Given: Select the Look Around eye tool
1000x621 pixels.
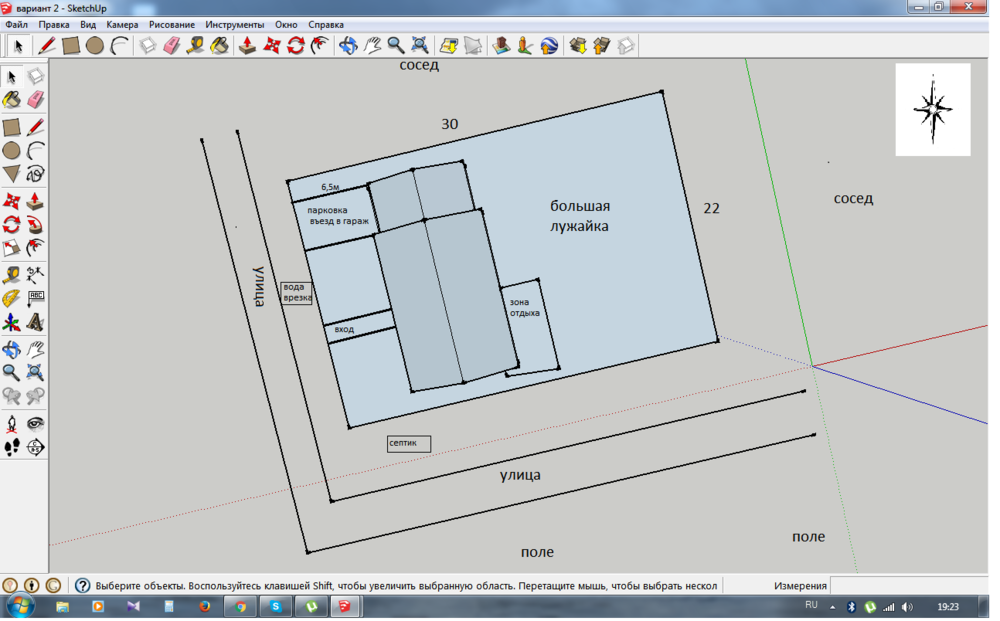Looking at the screenshot, I should tap(35, 423).
